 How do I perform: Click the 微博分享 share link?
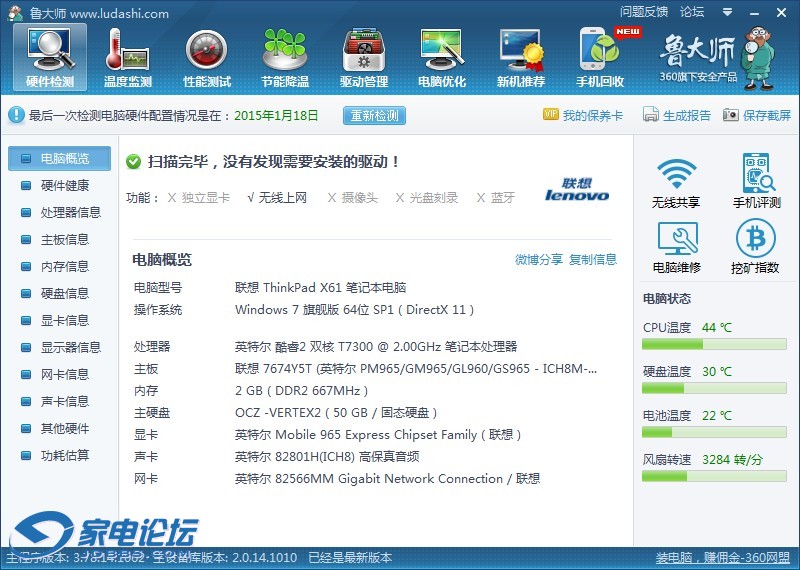[x=539, y=260]
